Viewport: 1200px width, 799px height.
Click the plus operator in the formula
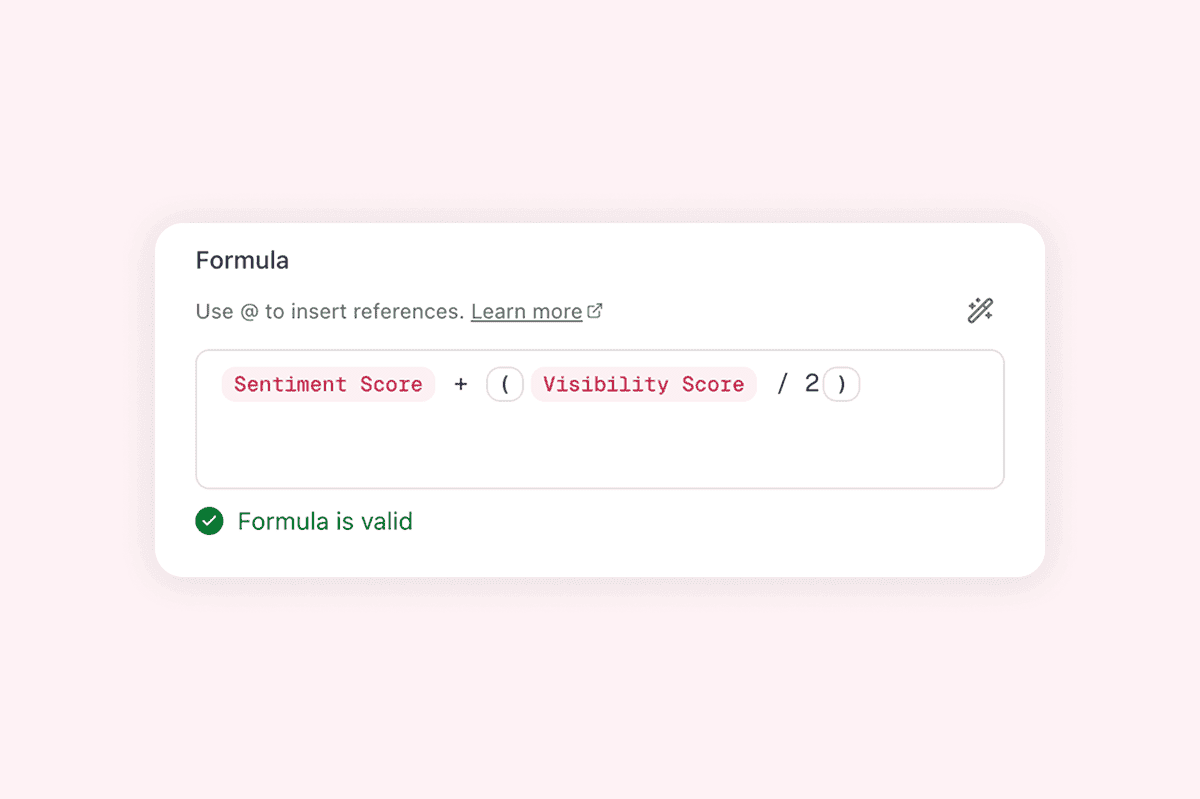pyautogui.click(x=460, y=384)
